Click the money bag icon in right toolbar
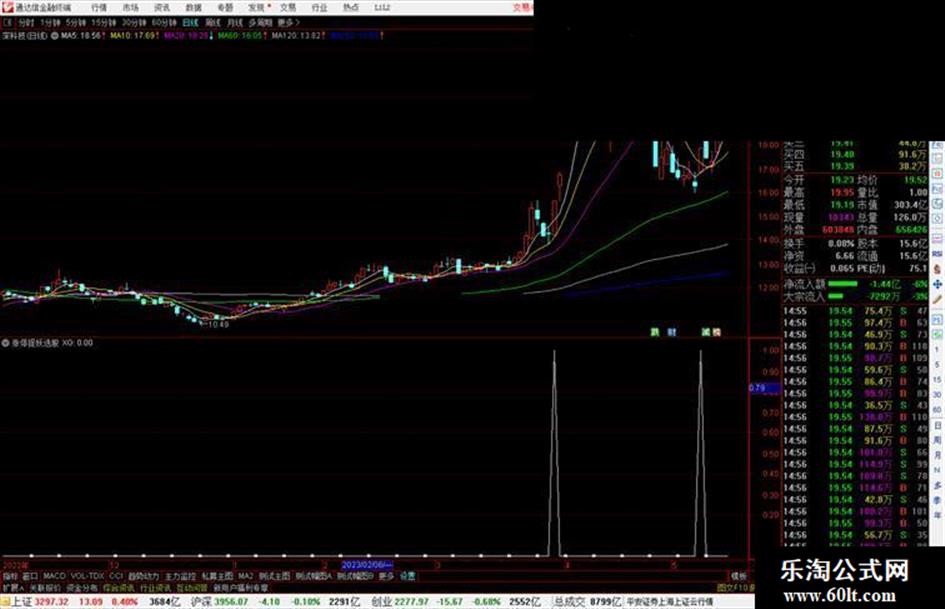 (937, 269)
